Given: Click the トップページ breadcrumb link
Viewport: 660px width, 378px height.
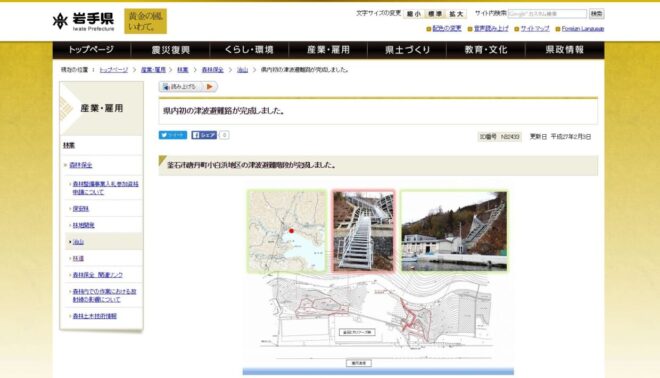Looking at the screenshot, I should click(x=114, y=70).
